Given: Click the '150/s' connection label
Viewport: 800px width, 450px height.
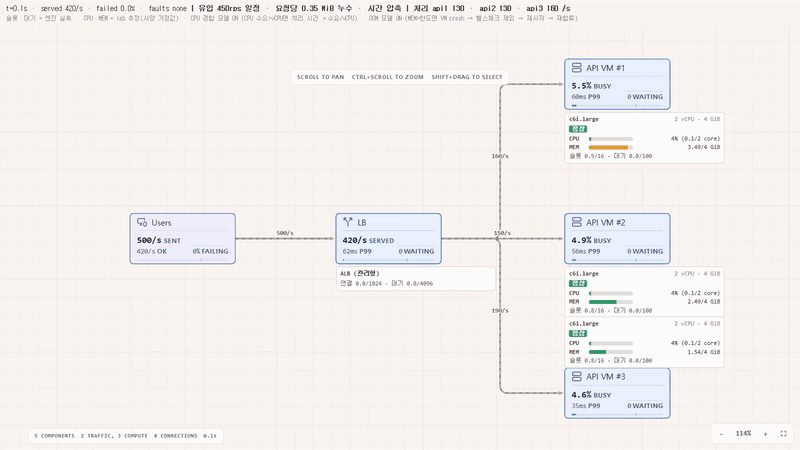Looking at the screenshot, I should tap(502, 233).
